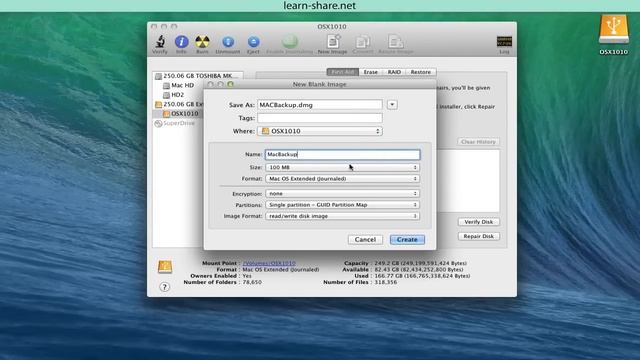This screenshot has height=360, width=640.
Task: Click the Verify Disk button
Action: point(478,222)
